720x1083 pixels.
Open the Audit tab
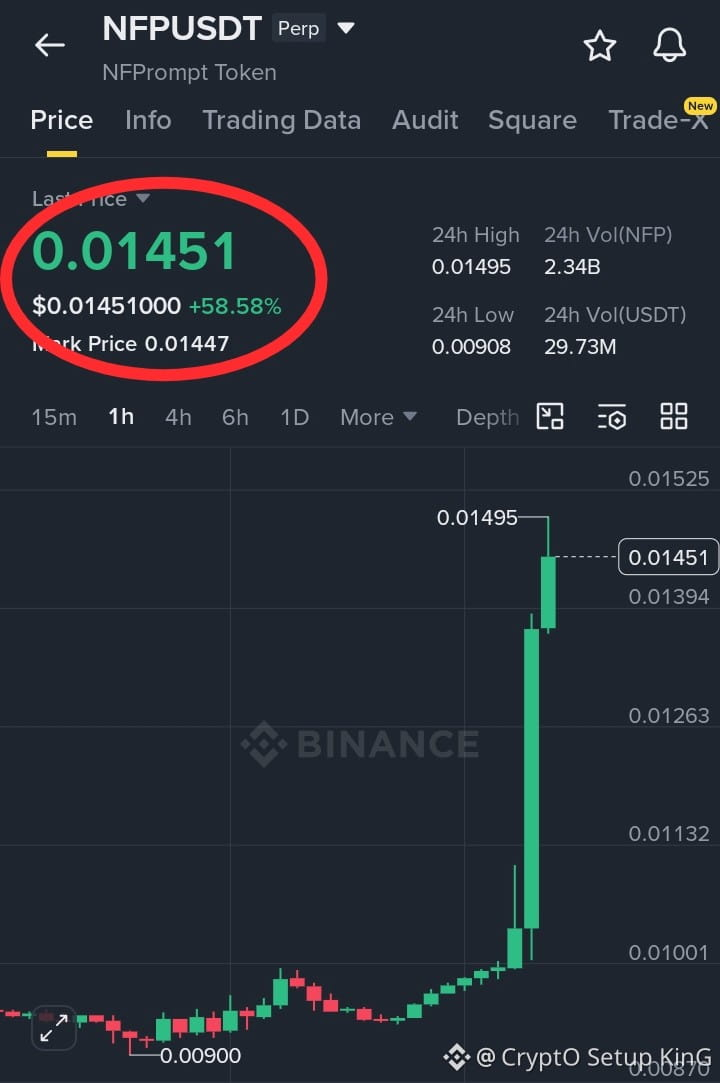425,120
